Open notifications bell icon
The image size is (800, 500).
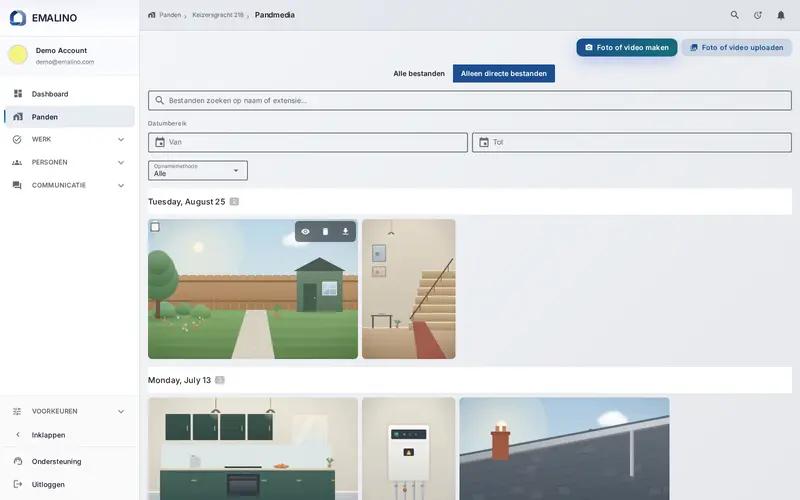tap(781, 15)
